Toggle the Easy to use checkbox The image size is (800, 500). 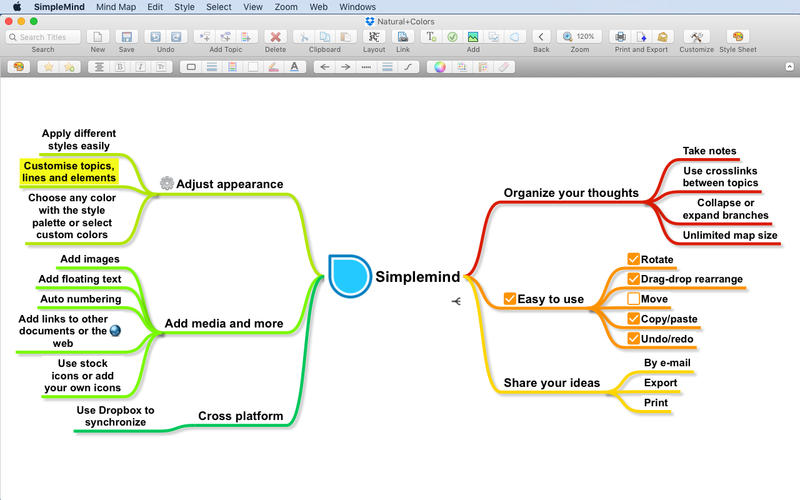510,298
